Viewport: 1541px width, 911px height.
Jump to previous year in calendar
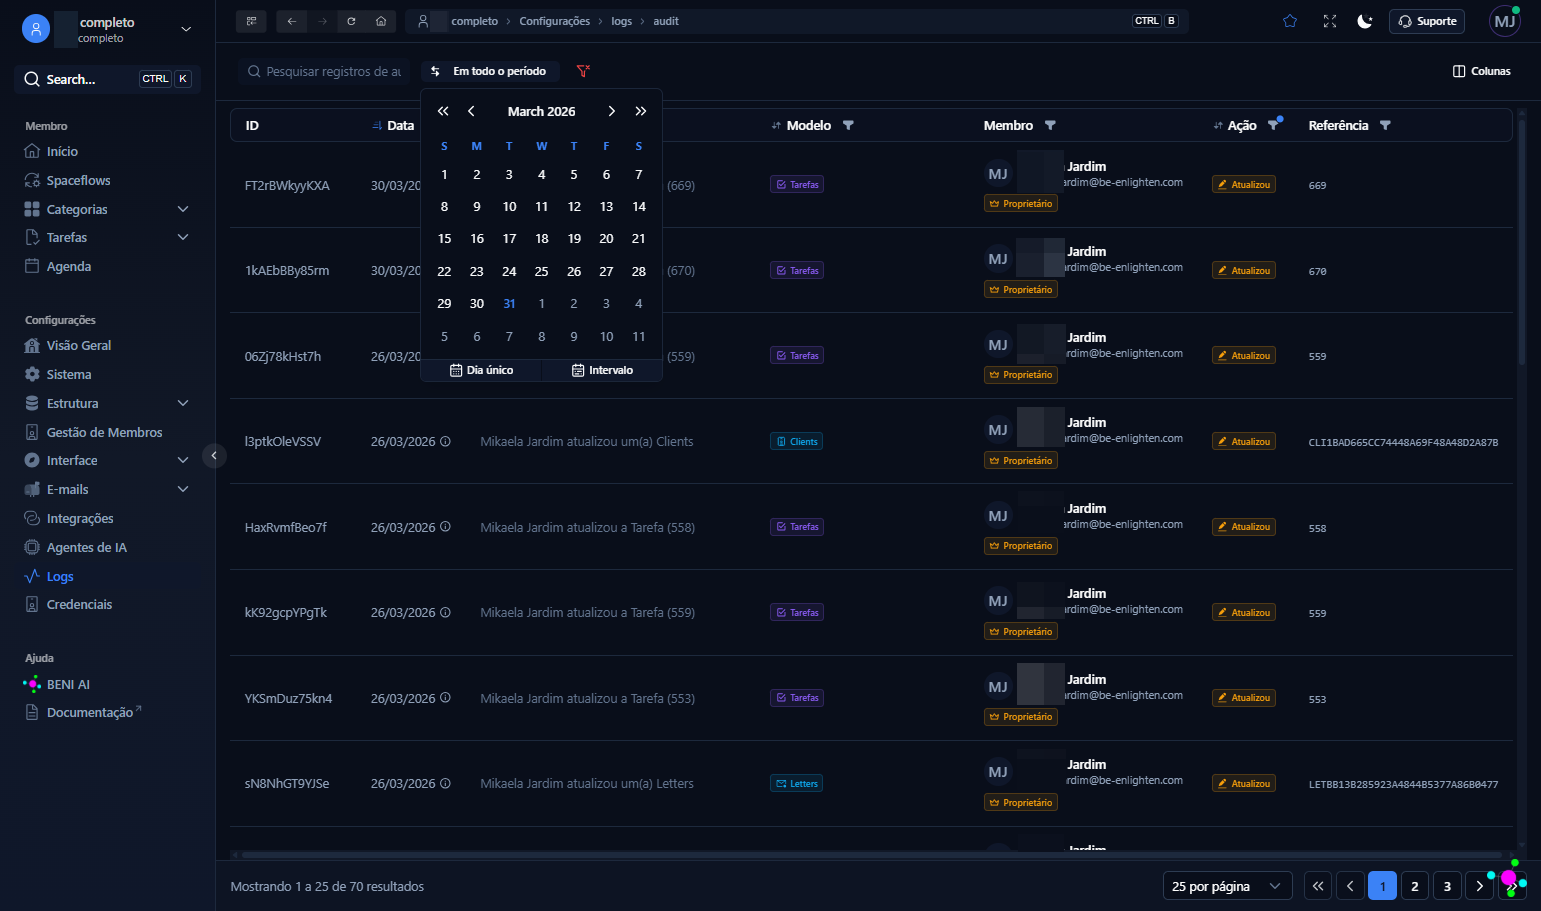click(443, 111)
